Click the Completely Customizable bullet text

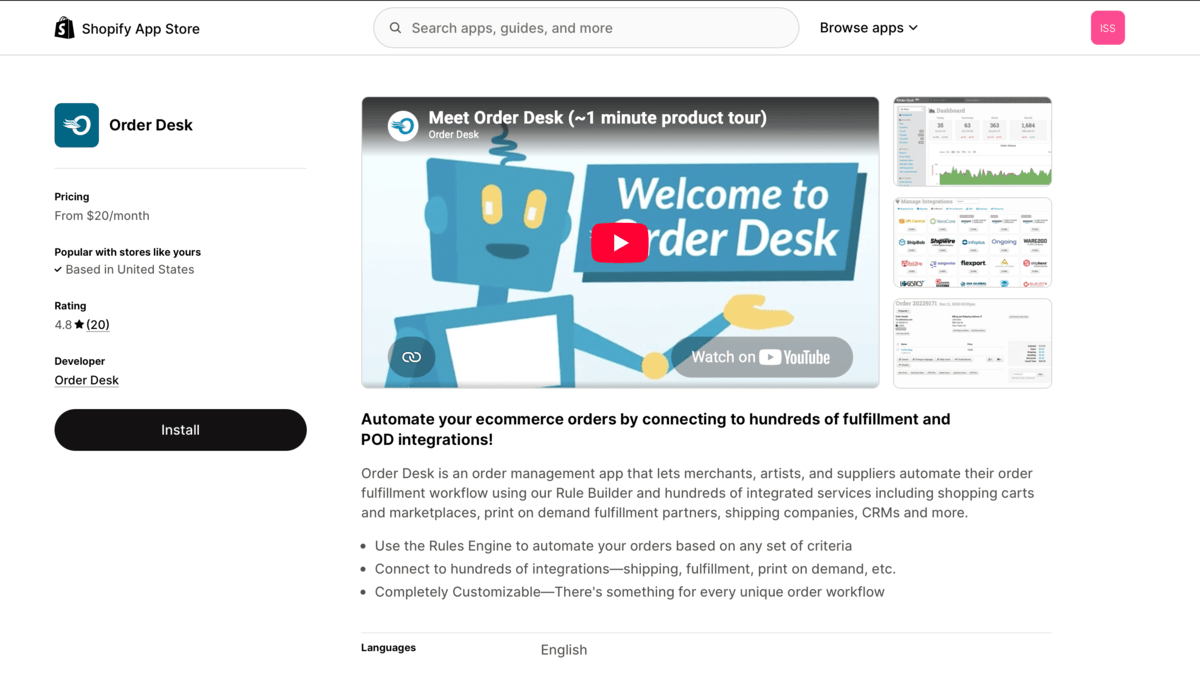click(629, 592)
